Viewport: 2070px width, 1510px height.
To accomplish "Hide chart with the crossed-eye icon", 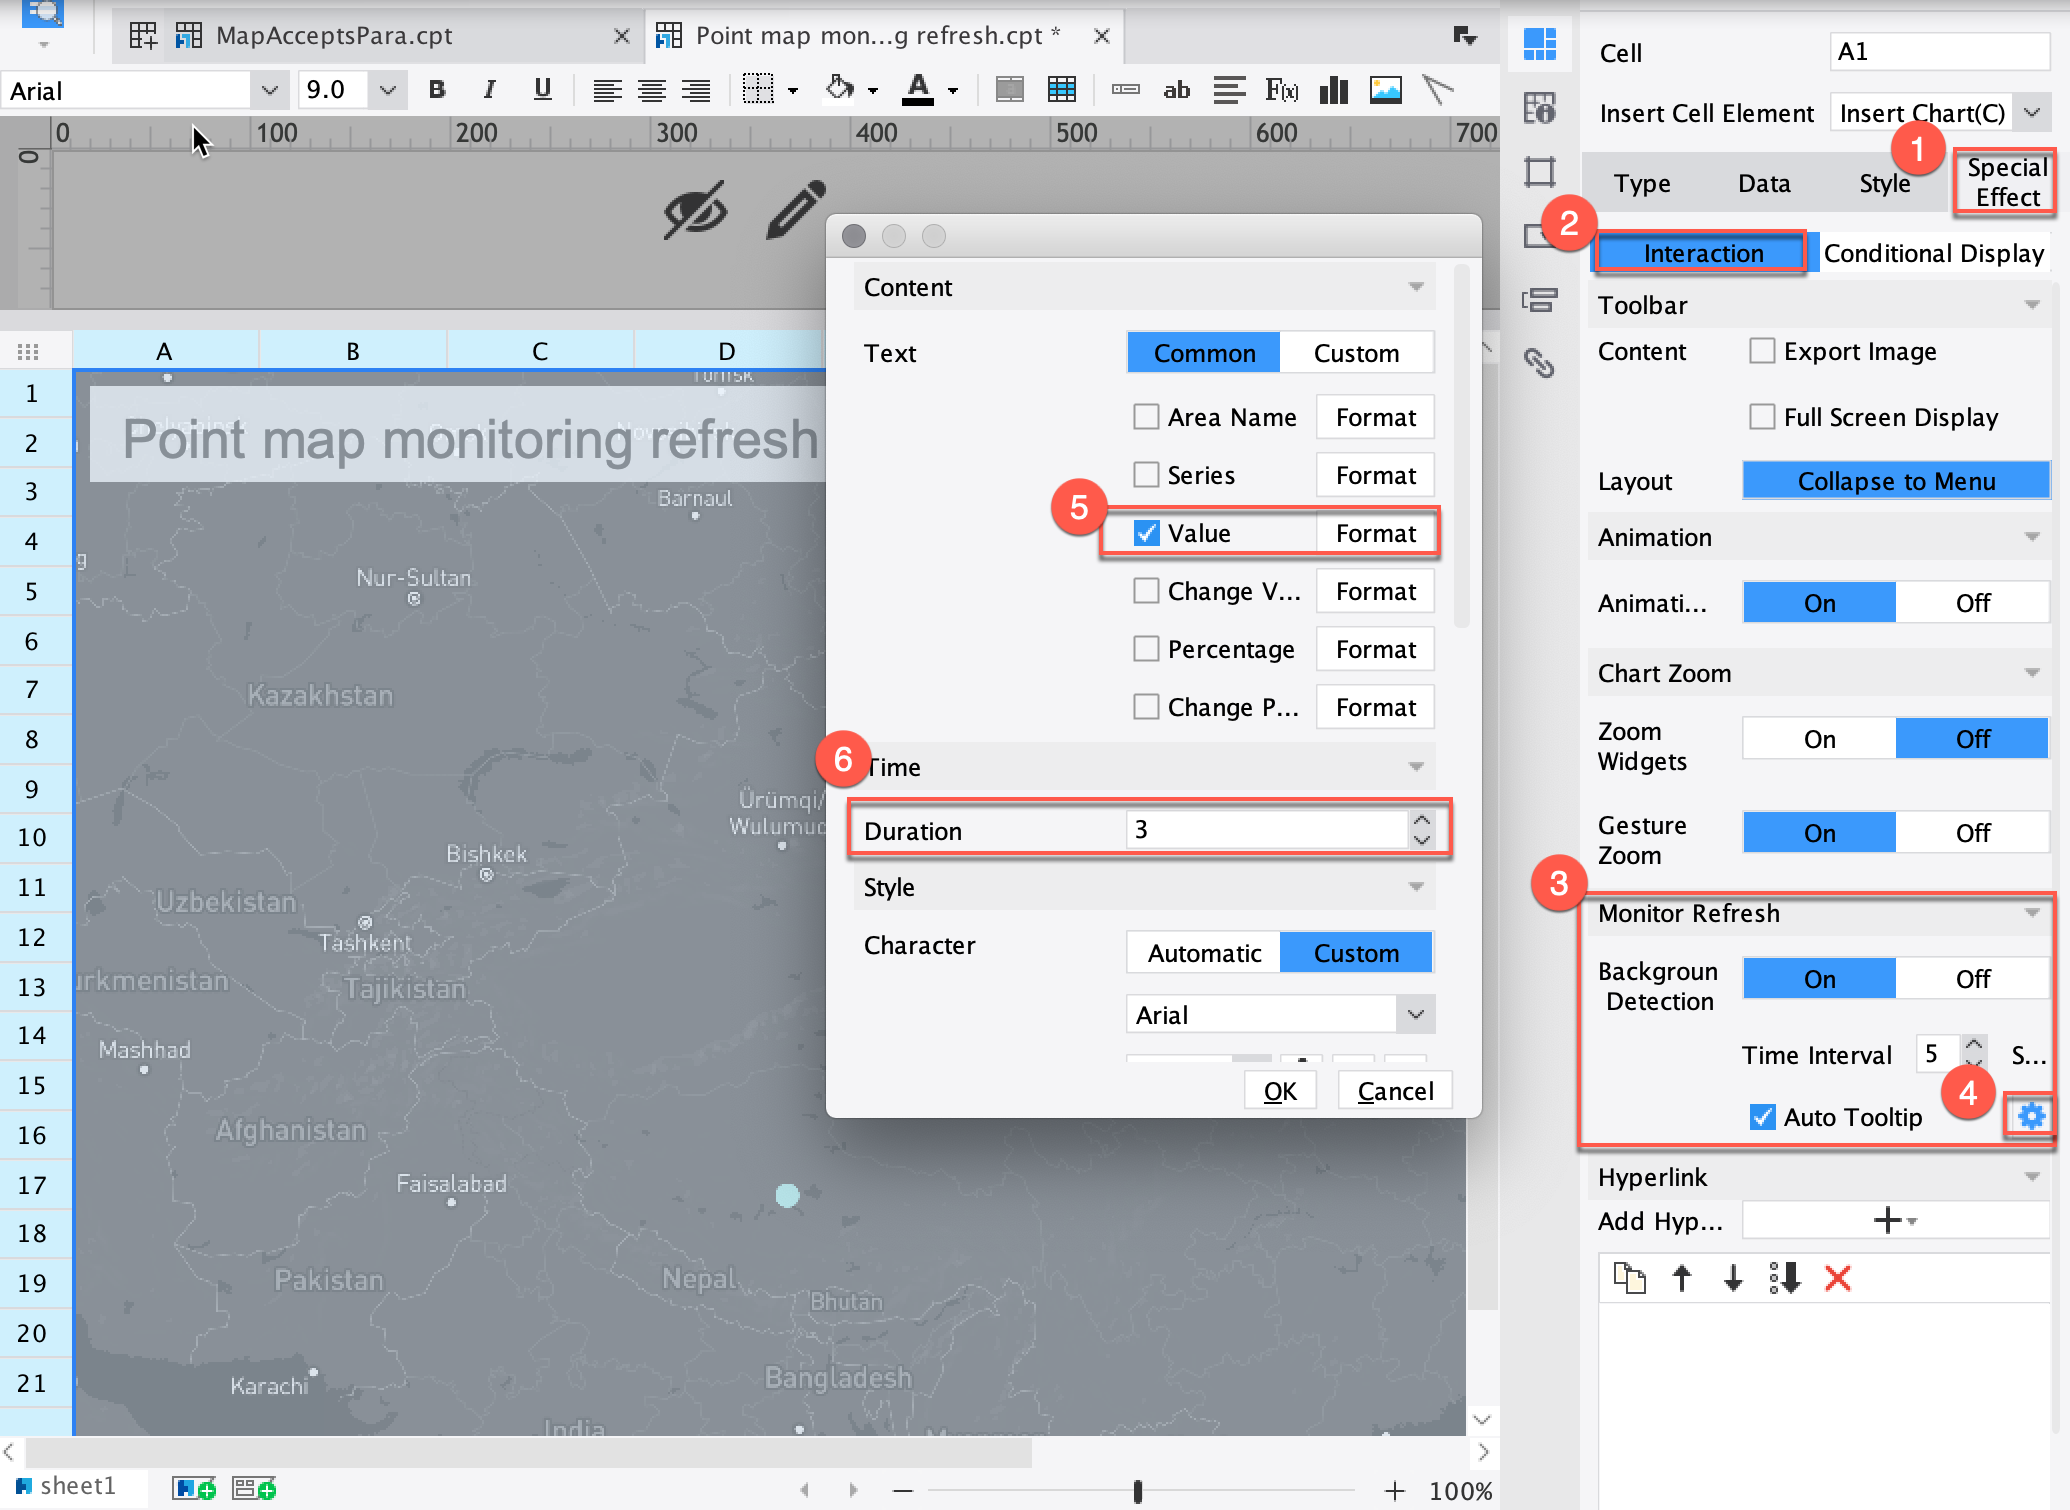I will tap(696, 210).
